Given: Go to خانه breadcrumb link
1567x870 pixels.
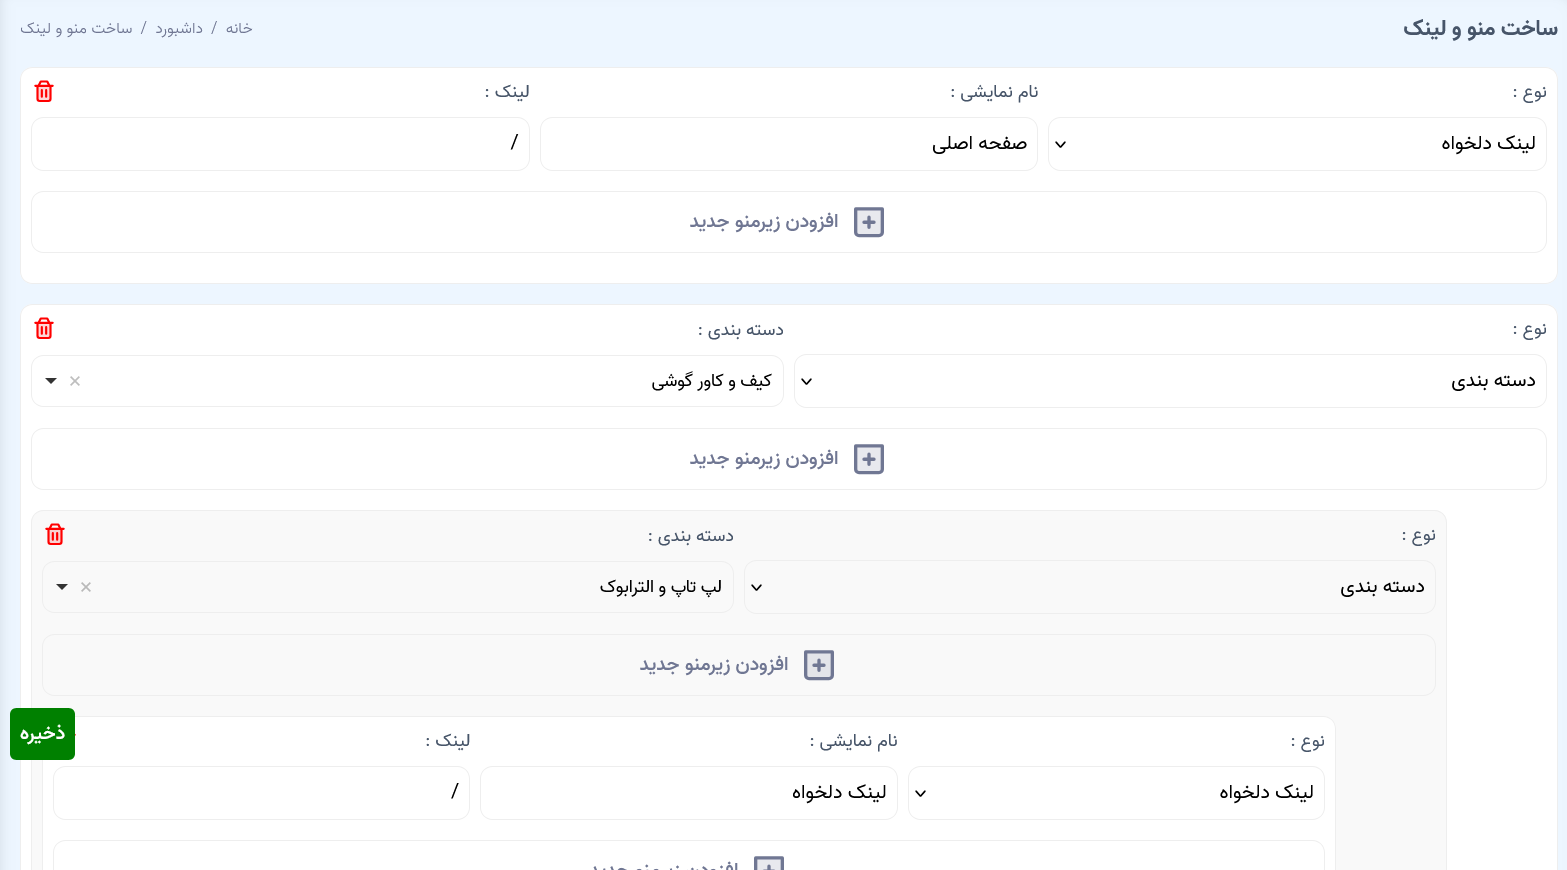Looking at the screenshot, I should pyautogui.click(x=239, y=29).
